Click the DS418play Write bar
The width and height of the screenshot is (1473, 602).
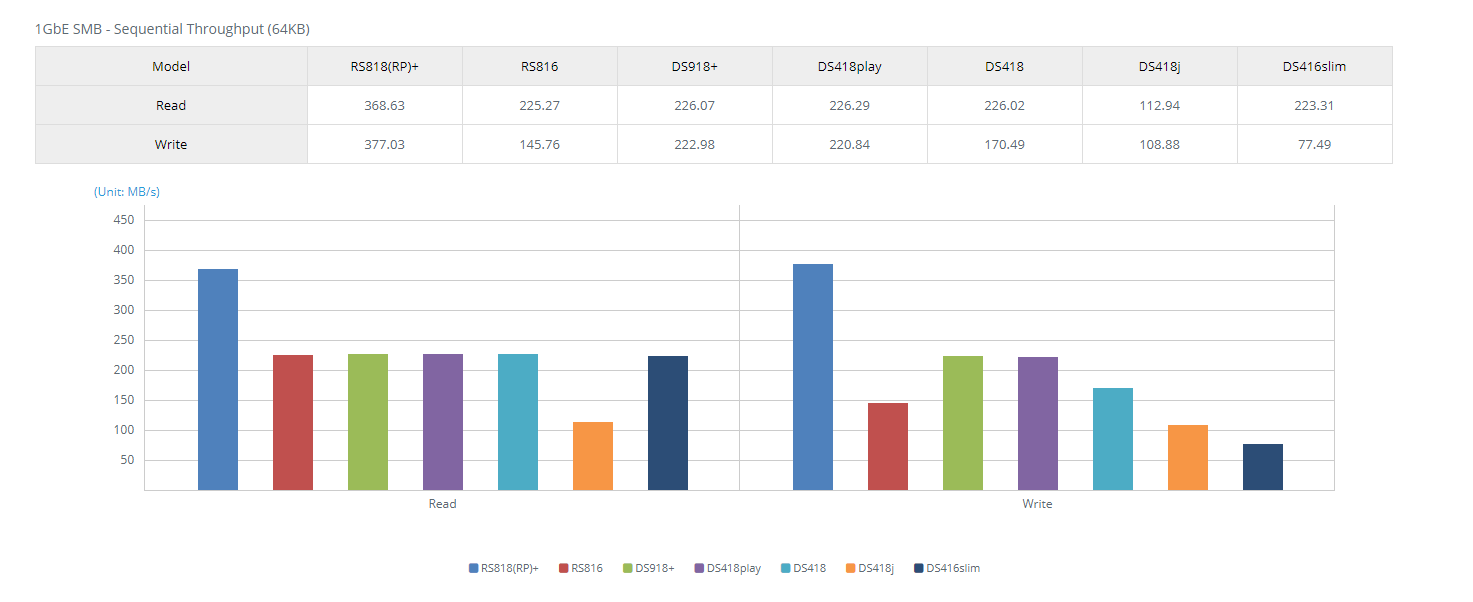coord(1038,424)
